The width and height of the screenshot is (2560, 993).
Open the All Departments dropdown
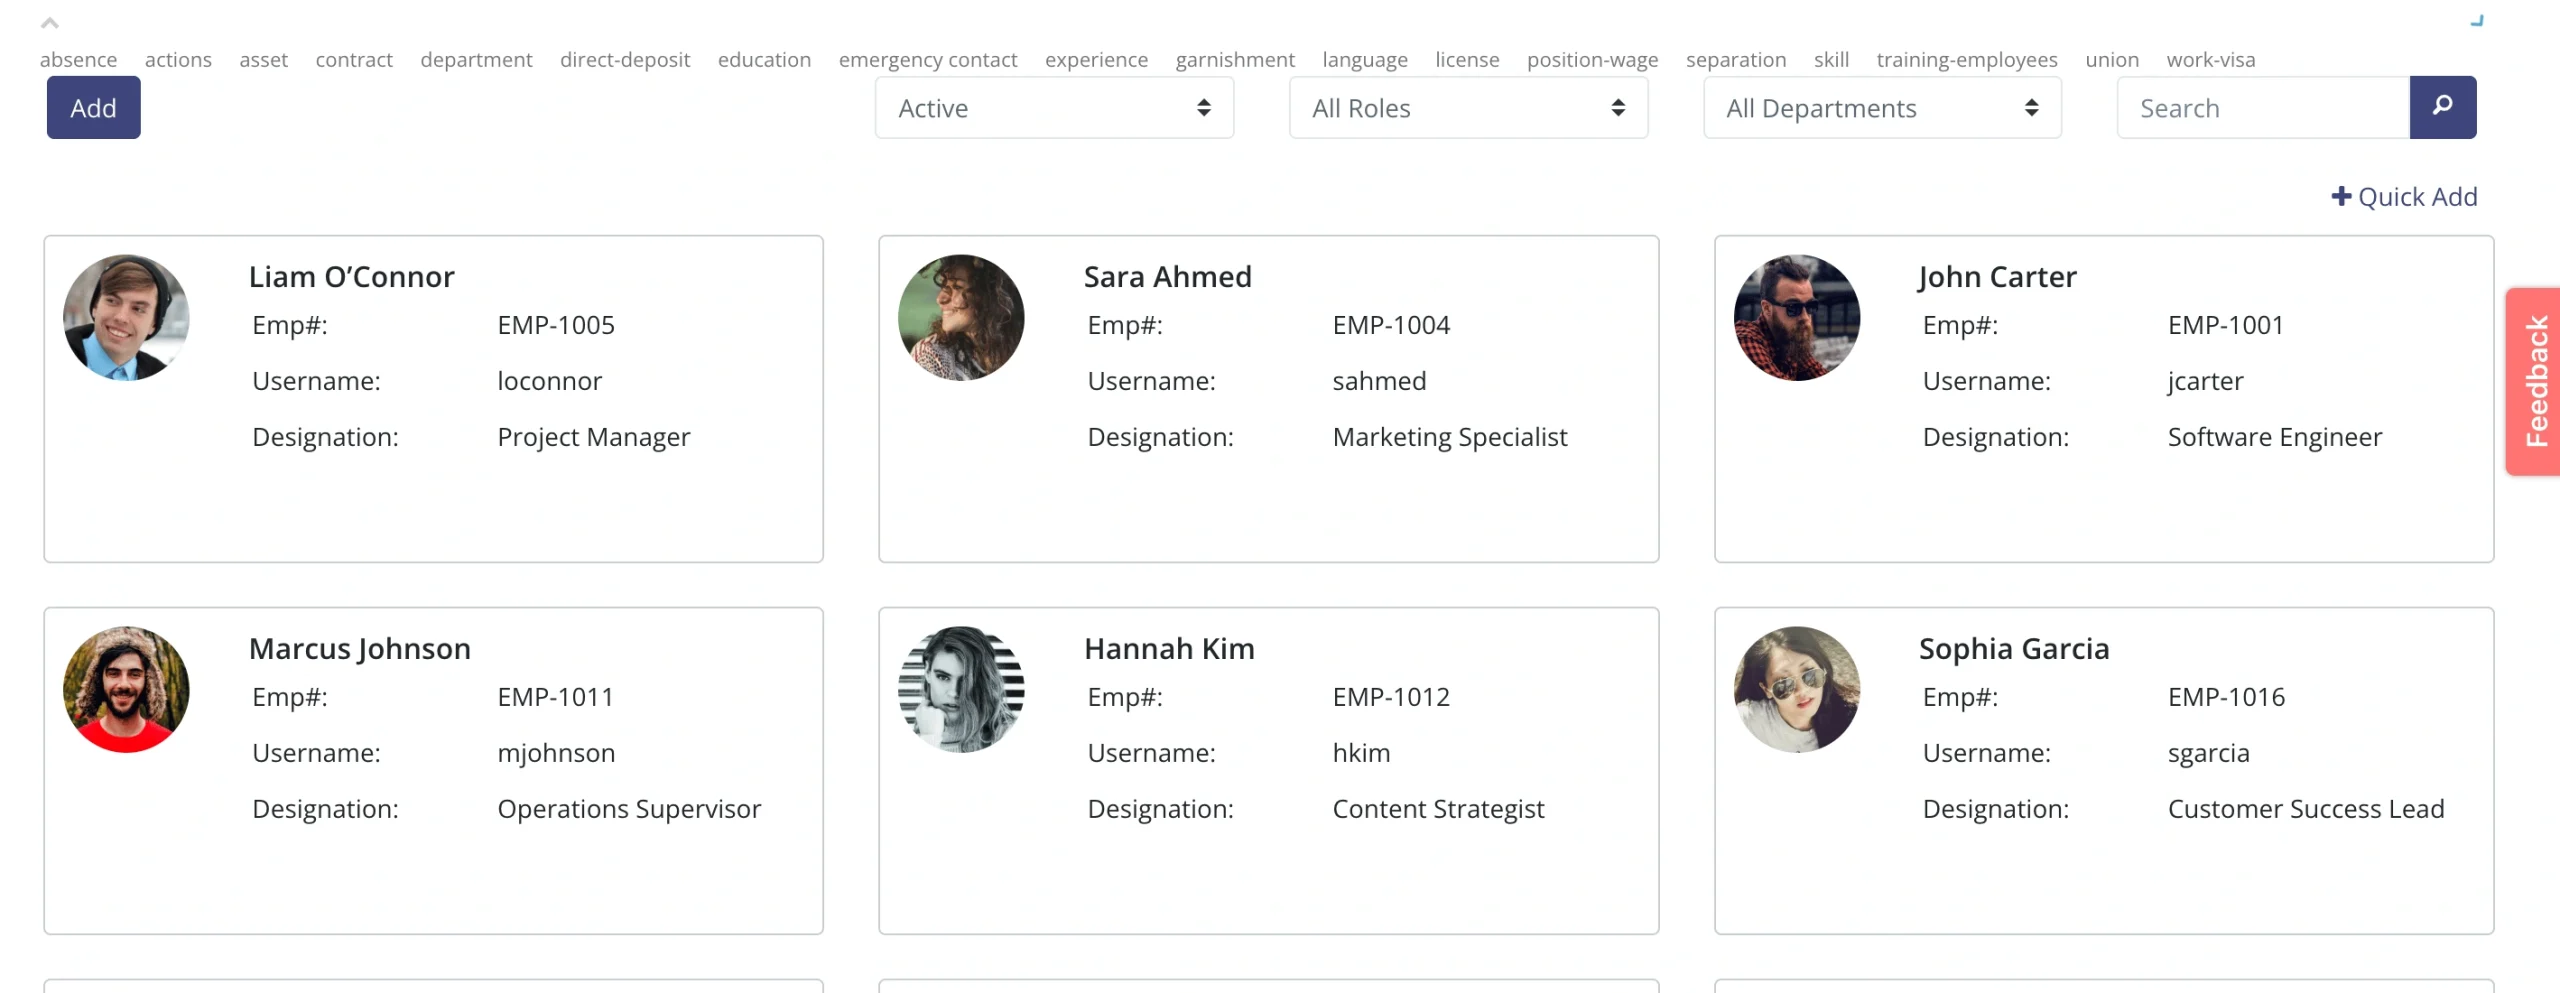coord(1880,107)
